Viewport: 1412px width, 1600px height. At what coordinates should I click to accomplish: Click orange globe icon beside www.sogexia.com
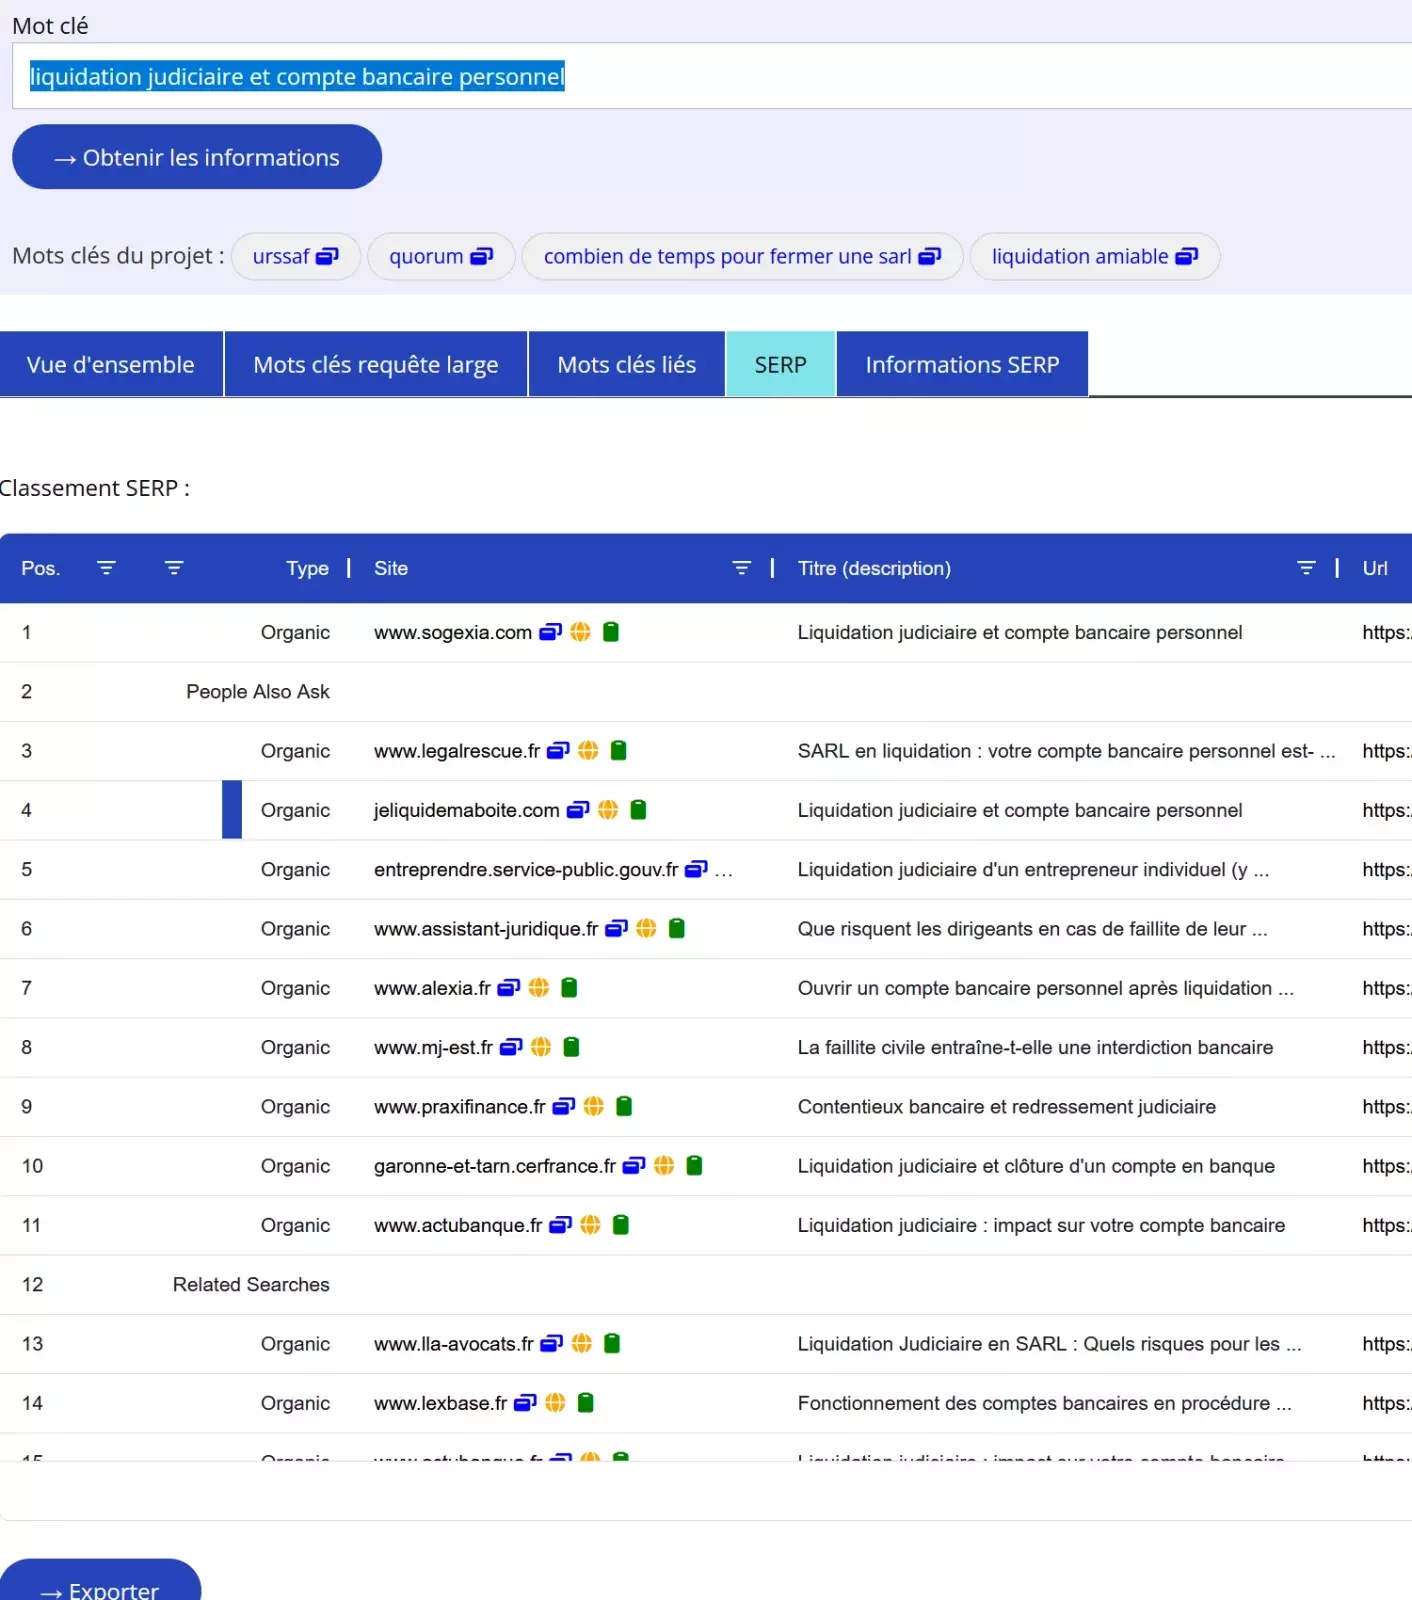580,632
